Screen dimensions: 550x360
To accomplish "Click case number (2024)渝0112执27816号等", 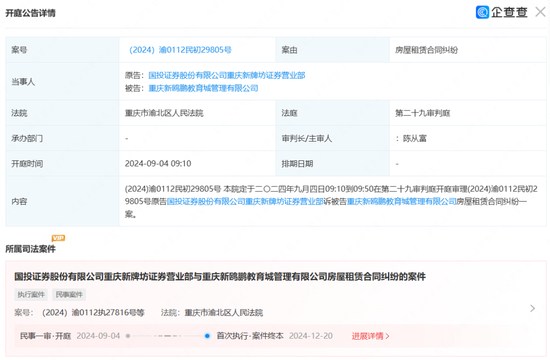I will pos(93,312).
